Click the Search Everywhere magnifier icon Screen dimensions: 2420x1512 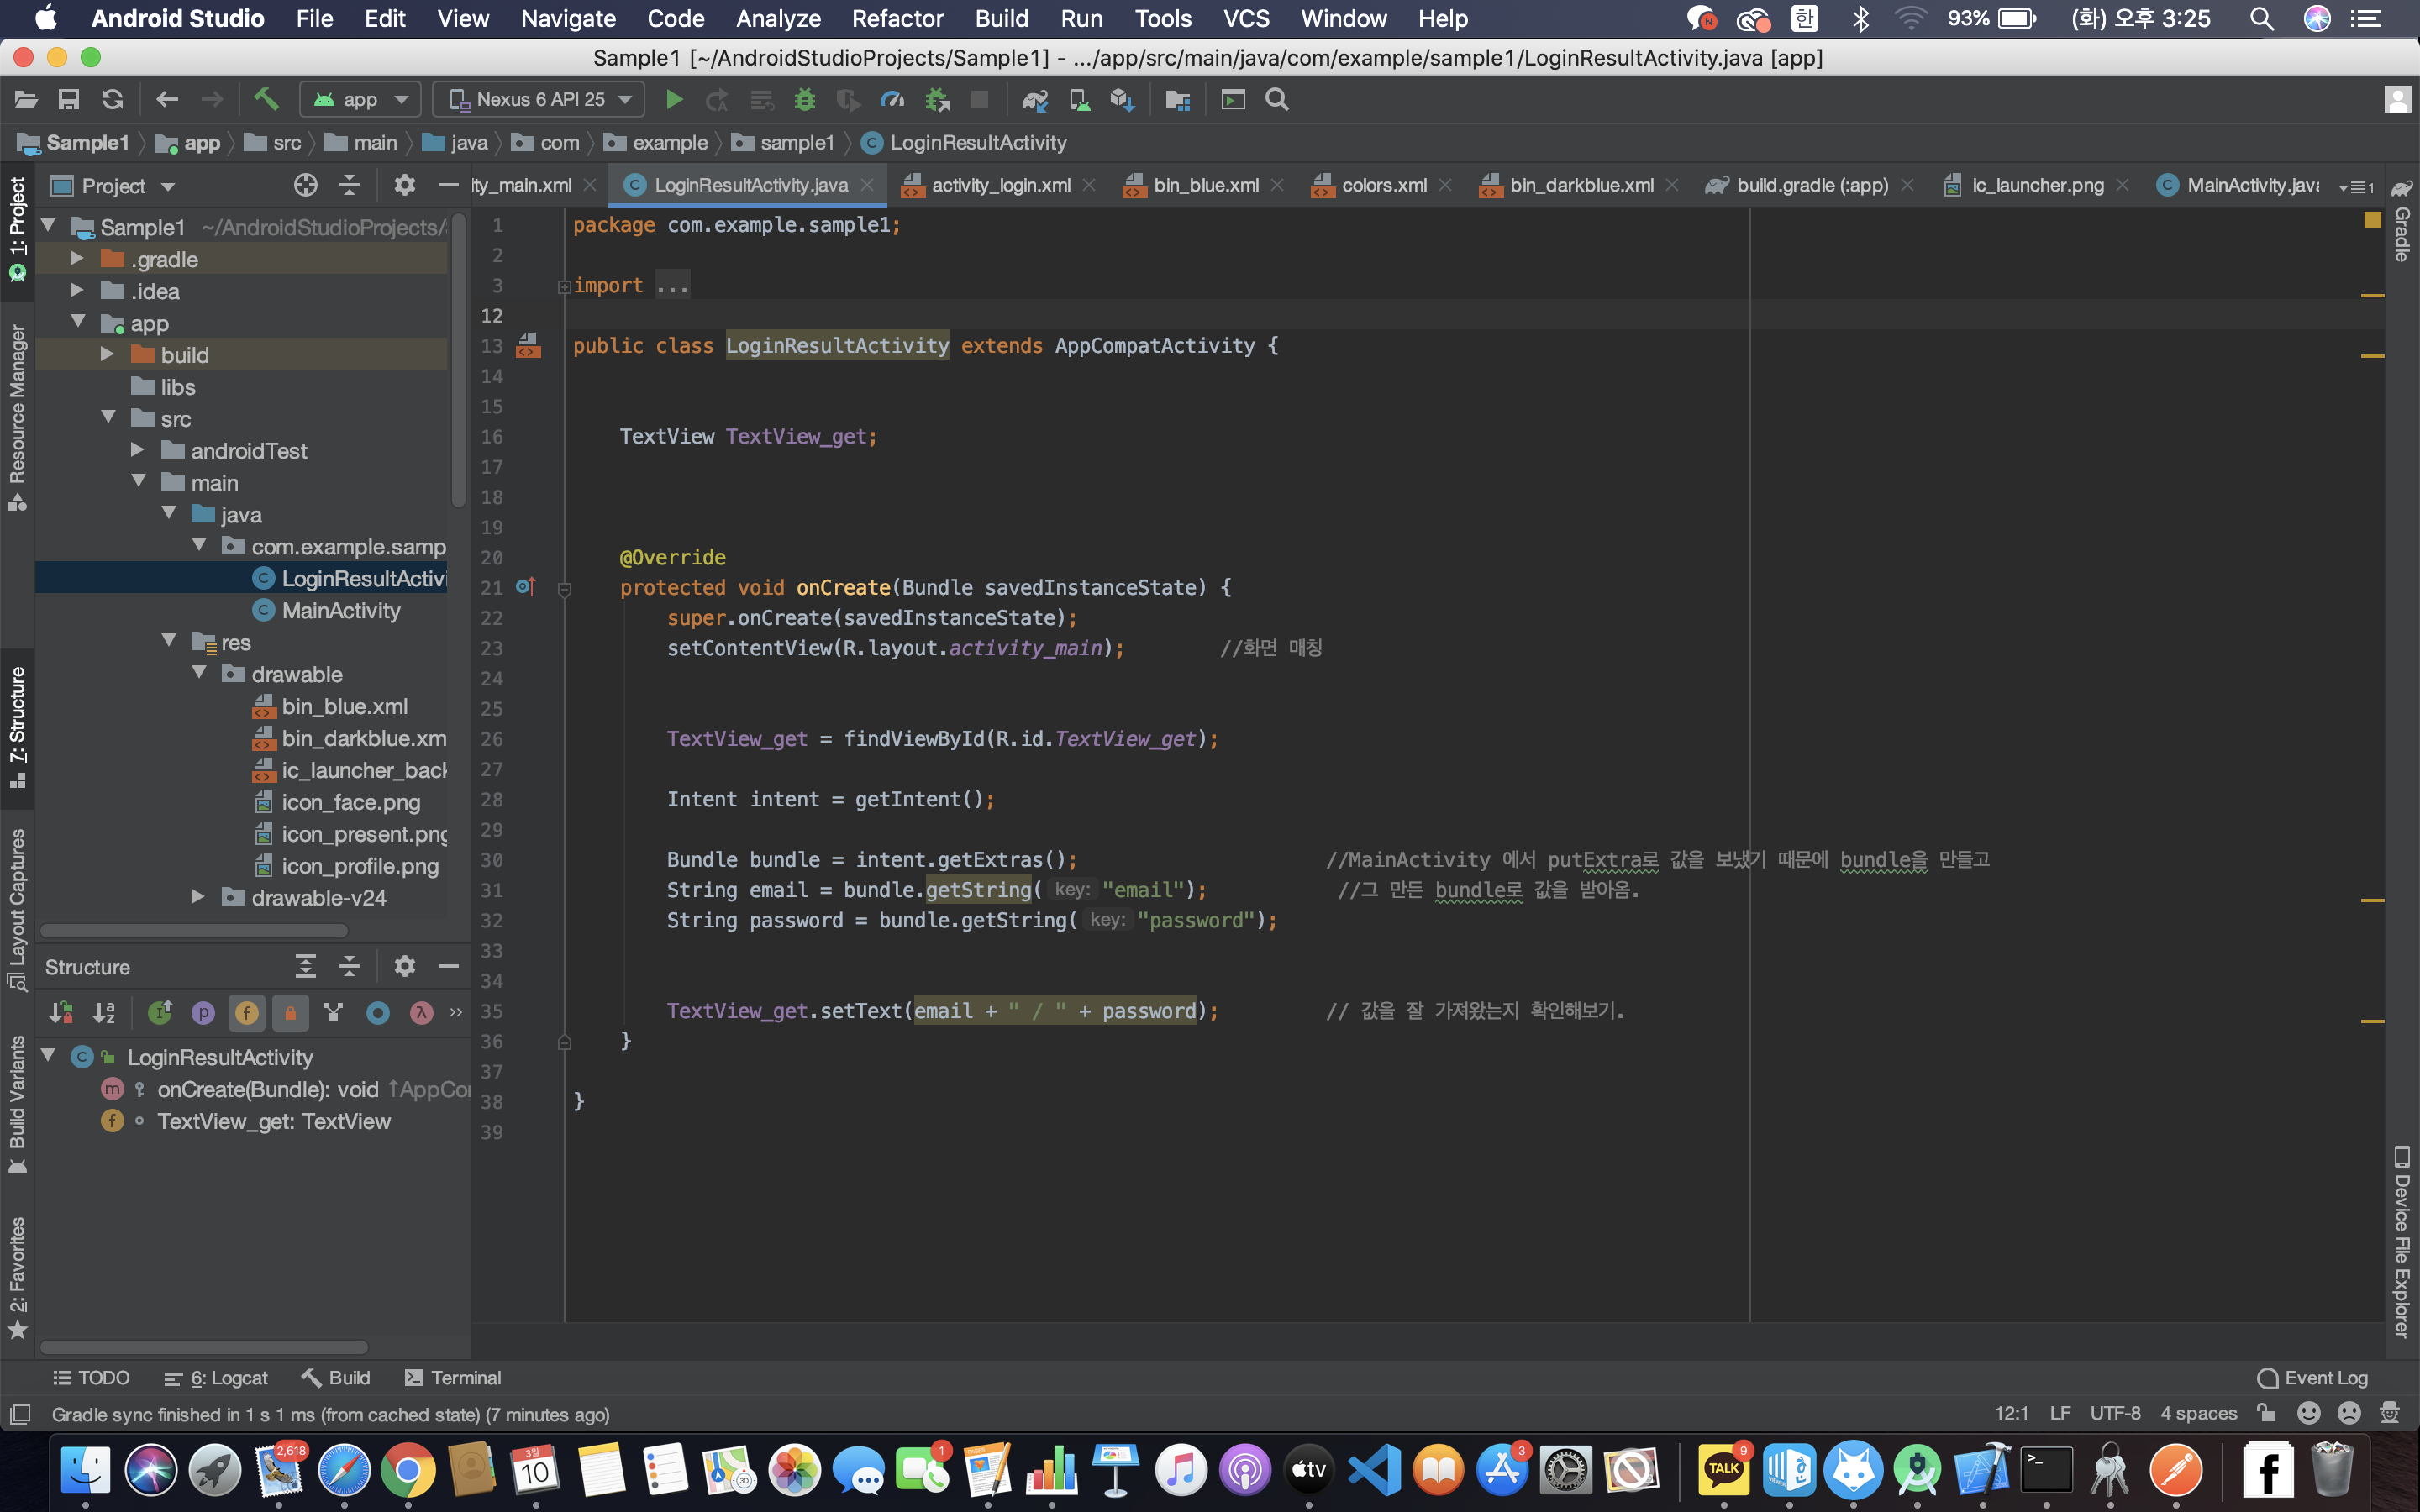(1276, 100)
